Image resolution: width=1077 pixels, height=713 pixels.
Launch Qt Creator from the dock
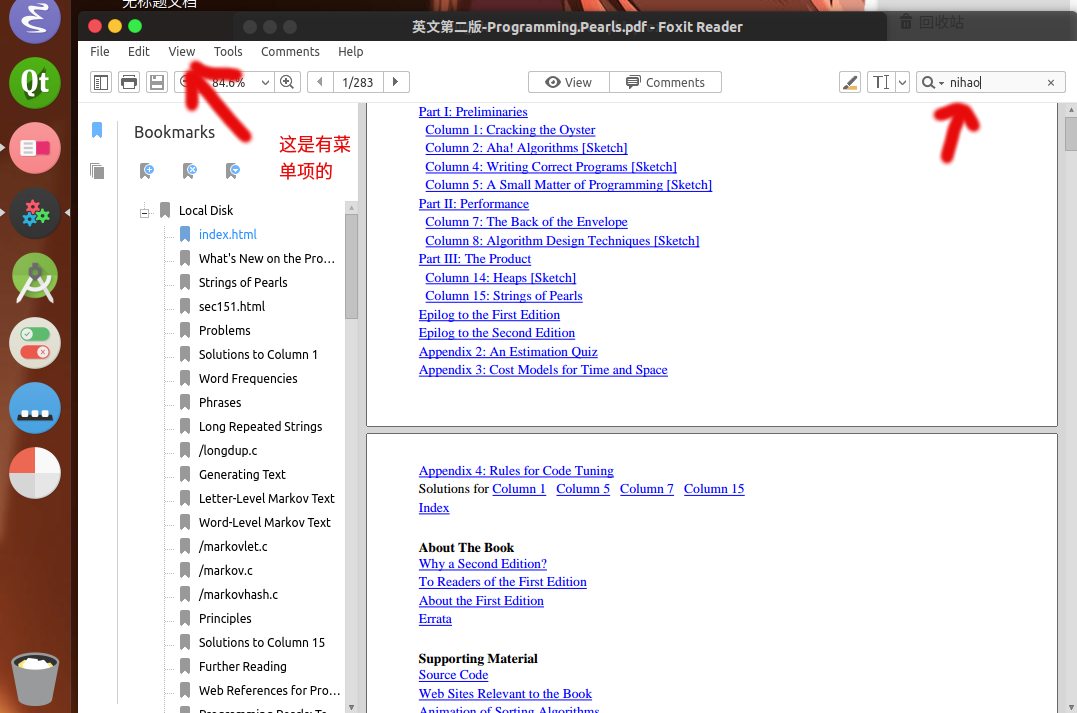(35, 83)
